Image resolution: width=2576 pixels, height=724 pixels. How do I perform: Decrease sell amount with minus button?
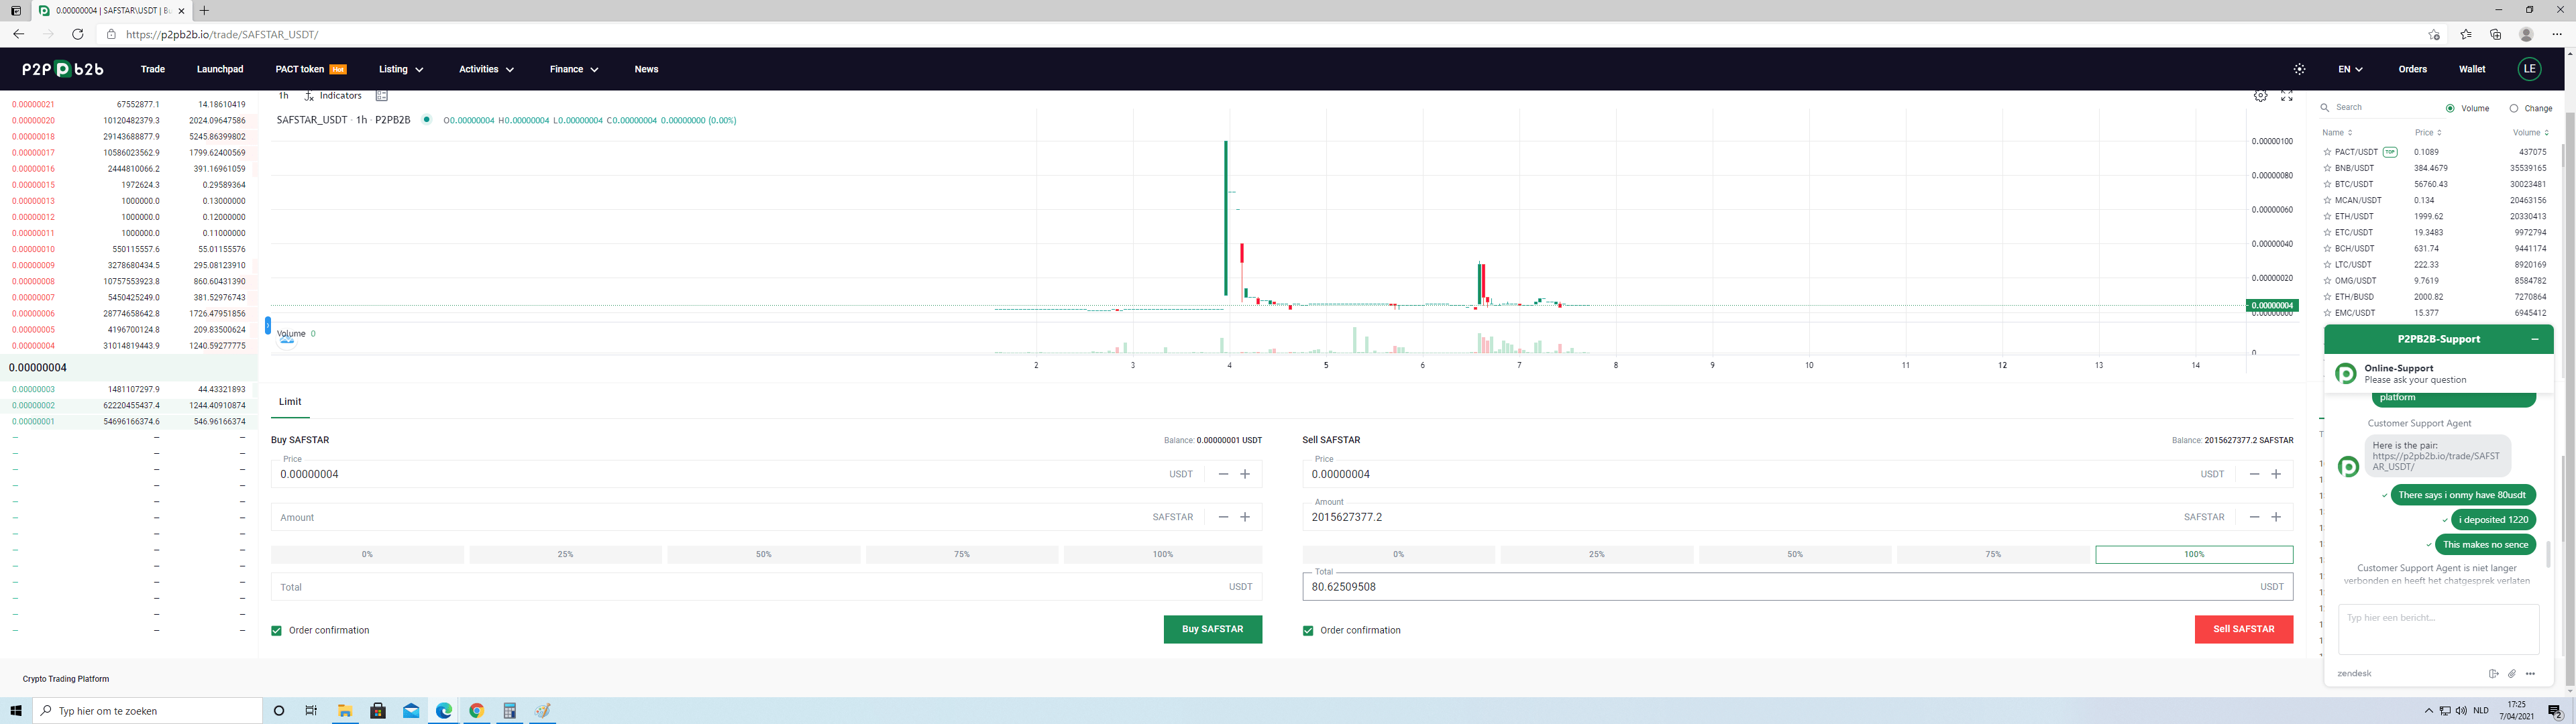coord(2254,517)
